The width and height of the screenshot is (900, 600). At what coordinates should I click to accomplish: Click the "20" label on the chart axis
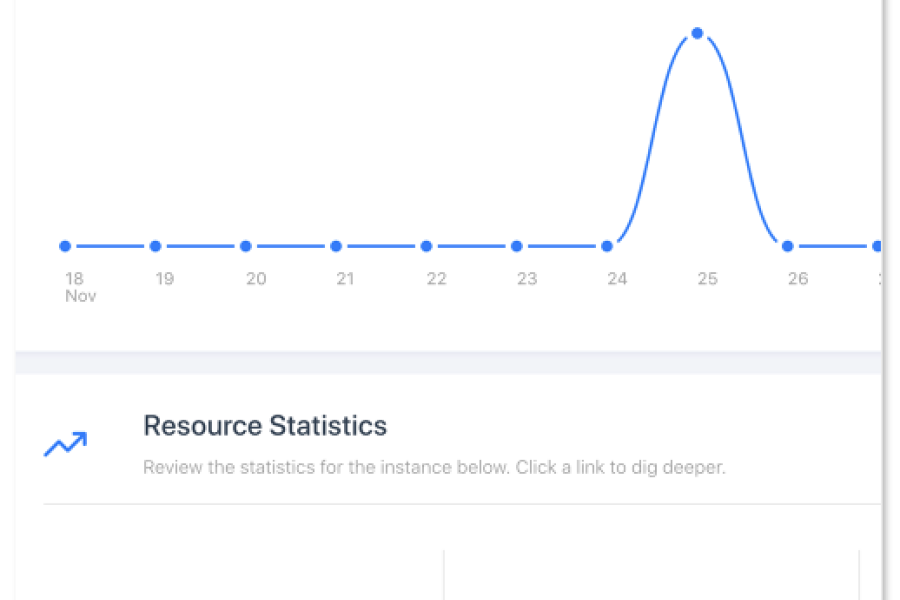256,279
